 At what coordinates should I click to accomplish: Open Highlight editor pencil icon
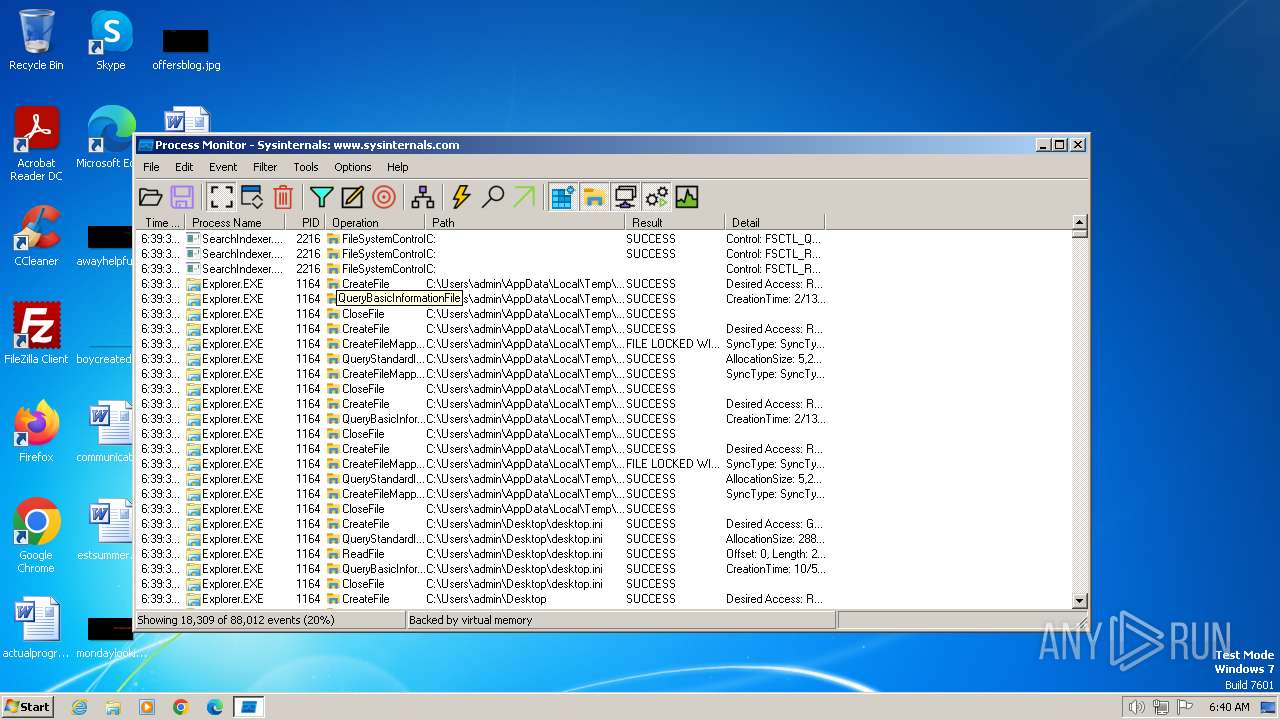pyautogui.click(x=352, y=197)
